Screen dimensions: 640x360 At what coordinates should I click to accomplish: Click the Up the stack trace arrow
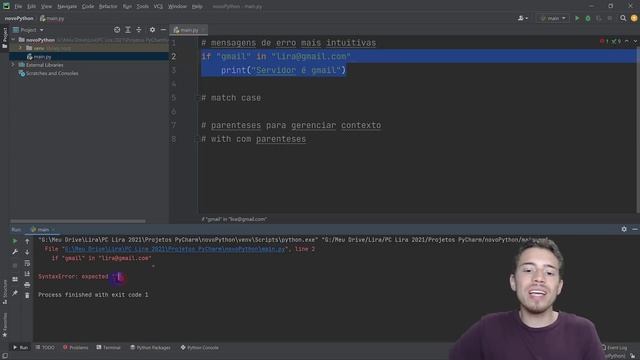point(27,241)
